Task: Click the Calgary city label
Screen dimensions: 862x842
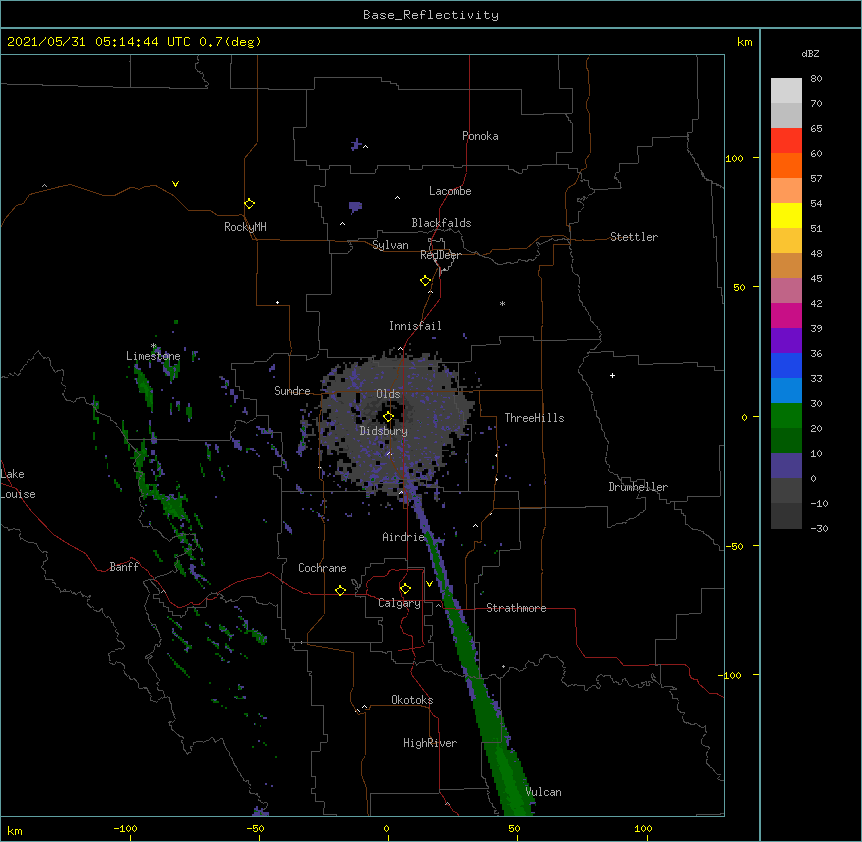Action: coord(399,603)
